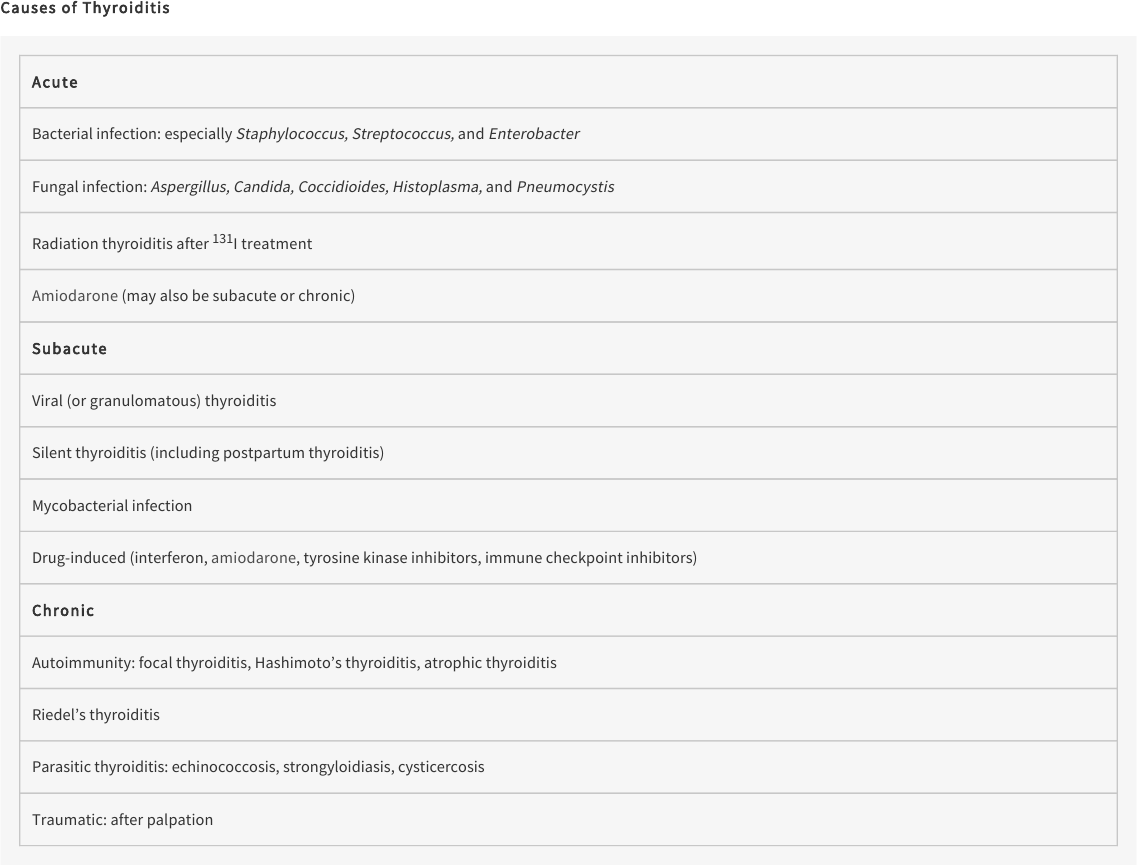Click the Causes of Thyroiditis title
The width and height of the screenshot is (1137, 865).
(85, 8)
